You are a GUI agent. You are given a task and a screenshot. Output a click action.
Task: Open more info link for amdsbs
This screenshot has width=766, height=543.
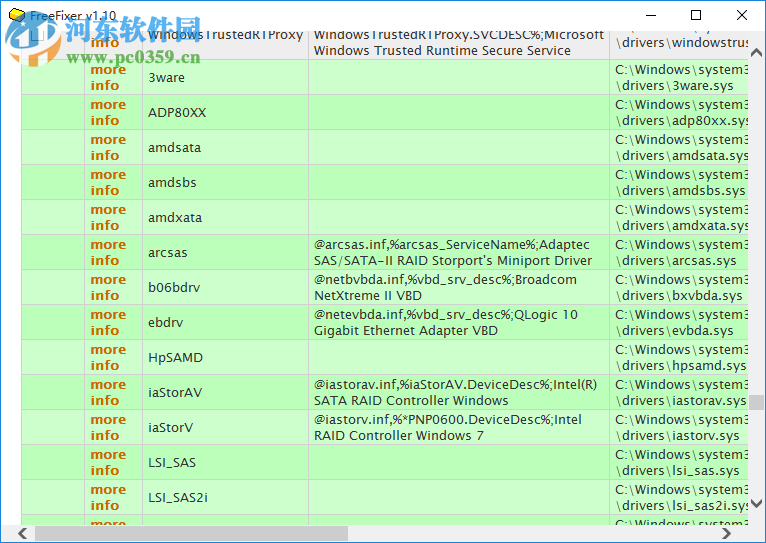[x=108, y=182]
